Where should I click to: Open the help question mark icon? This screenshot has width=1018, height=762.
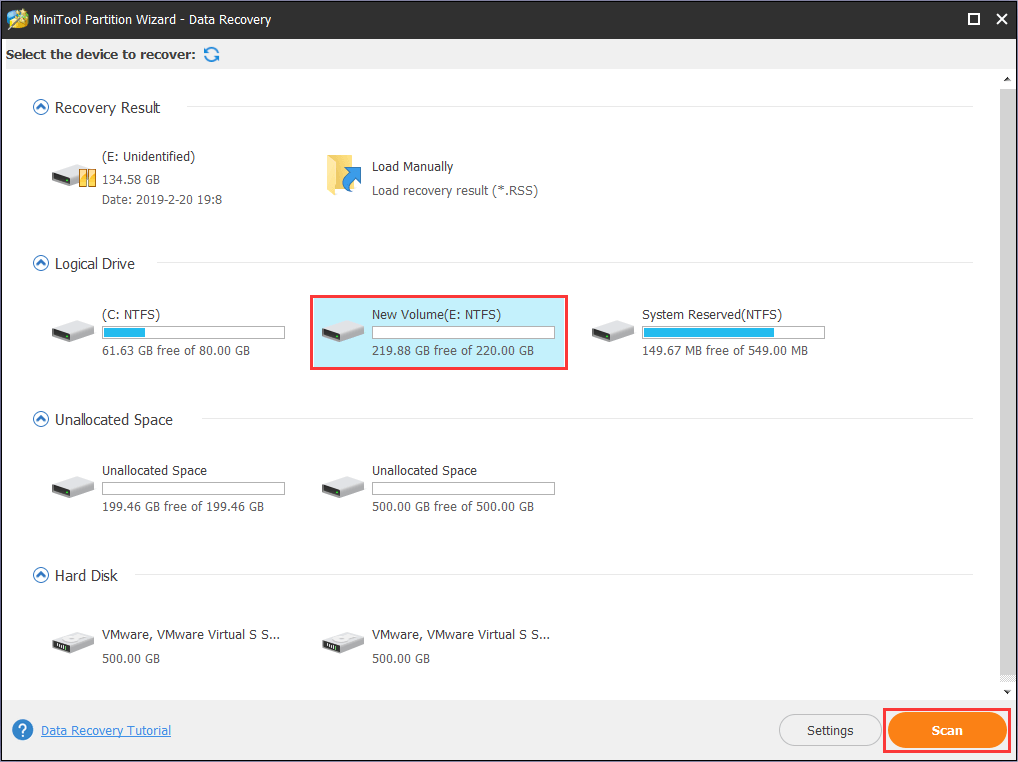tap(21, 730)
